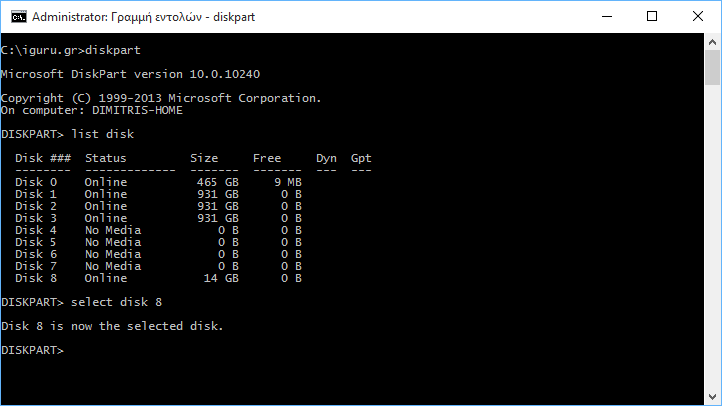Click the '9 MB' free value of Disk 0
The height and width of the screenshot is (406, 722).
pyautogui.click(x=288, y=182)
